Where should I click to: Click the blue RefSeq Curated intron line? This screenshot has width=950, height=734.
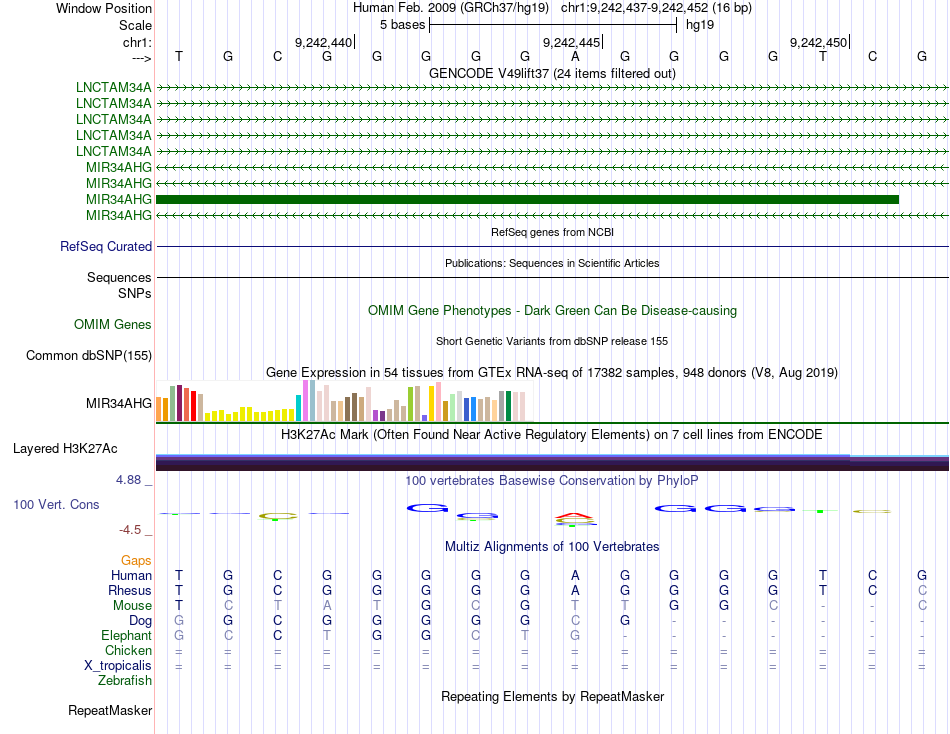pyautogui.click(x=553, y=247)
